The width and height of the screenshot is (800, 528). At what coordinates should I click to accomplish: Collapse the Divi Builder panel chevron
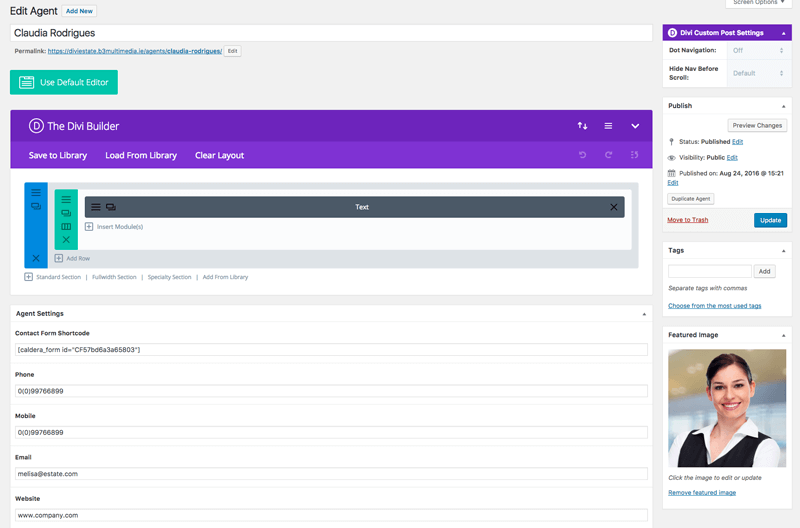coord(635,126)
